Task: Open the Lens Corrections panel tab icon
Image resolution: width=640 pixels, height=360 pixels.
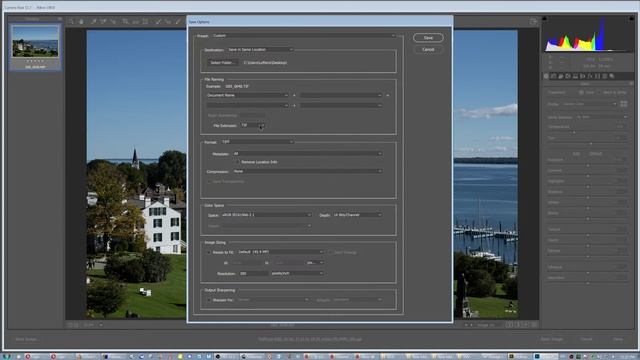Action: (583, 76)
